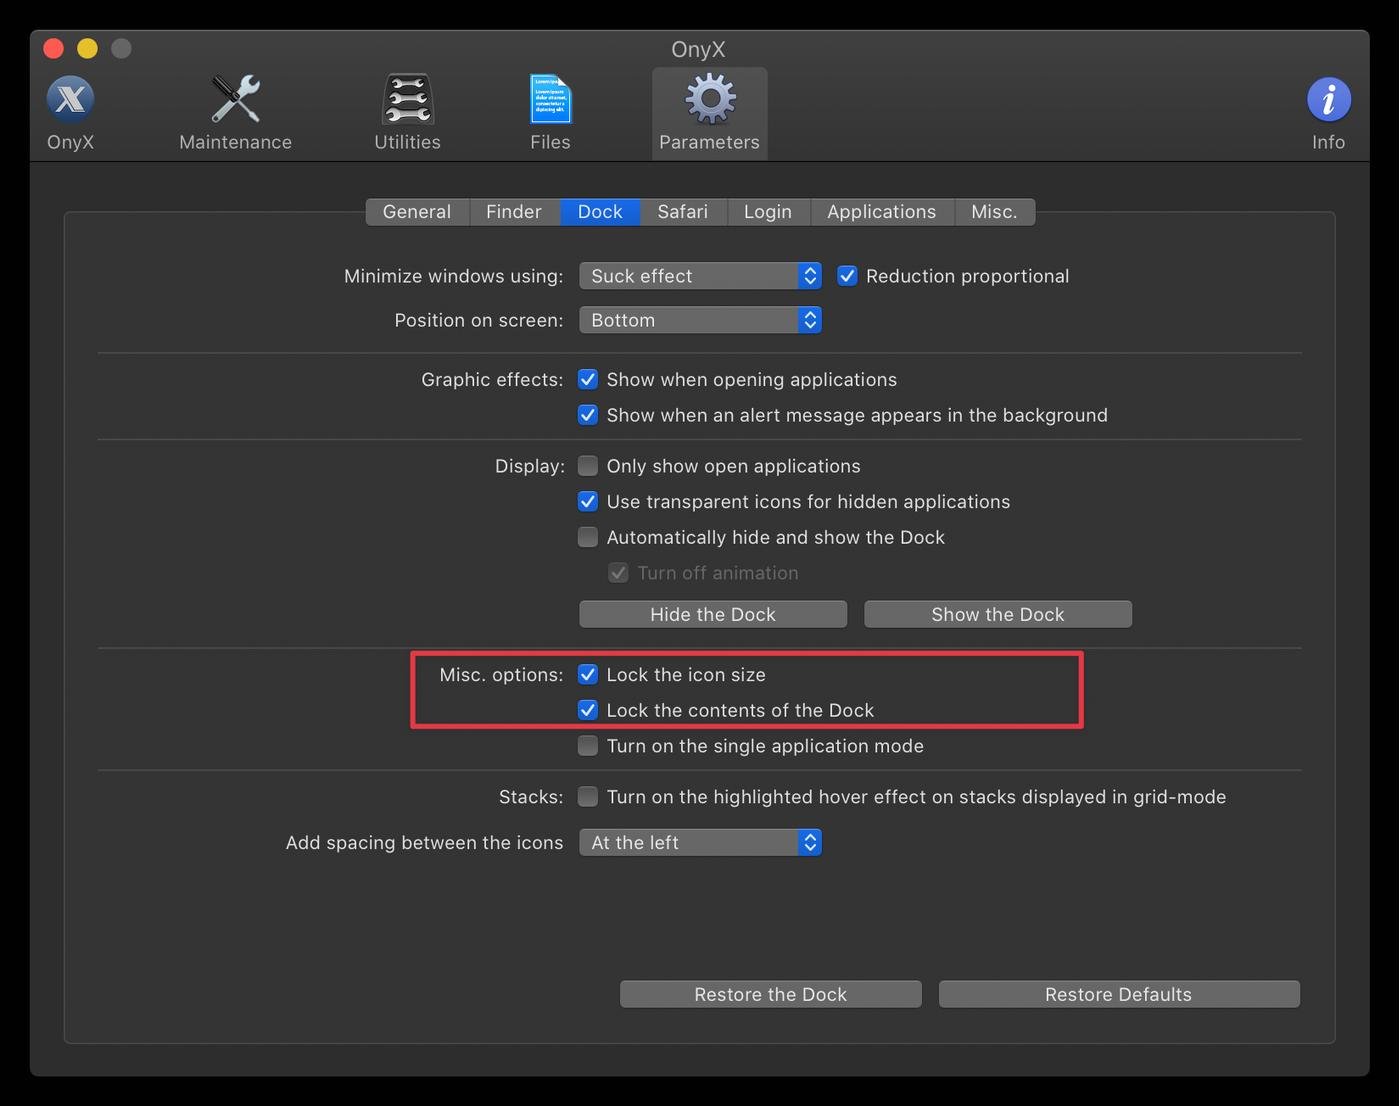Enable Only show open applications
1400x1106 pixels.
pyautogui.click(x=588, y=466)
